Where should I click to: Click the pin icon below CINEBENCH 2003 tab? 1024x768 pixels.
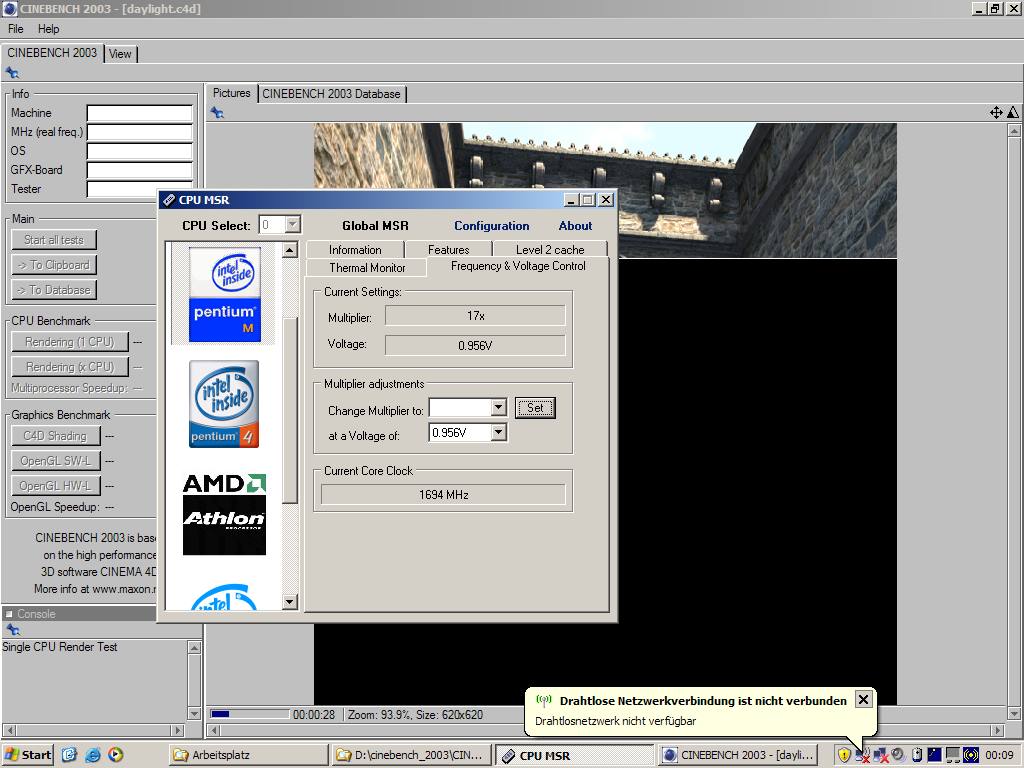(x=12, y=72)
